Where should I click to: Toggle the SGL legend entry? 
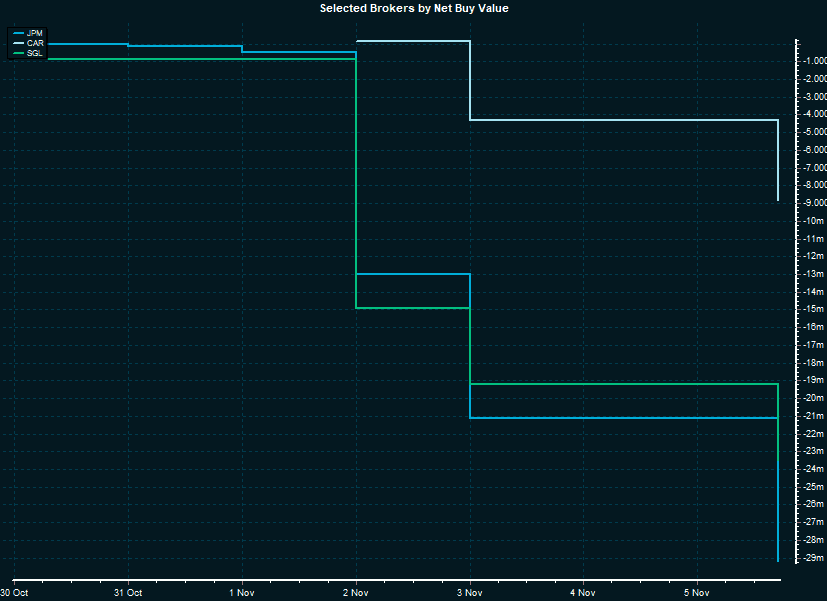click(x=35, y=53)
